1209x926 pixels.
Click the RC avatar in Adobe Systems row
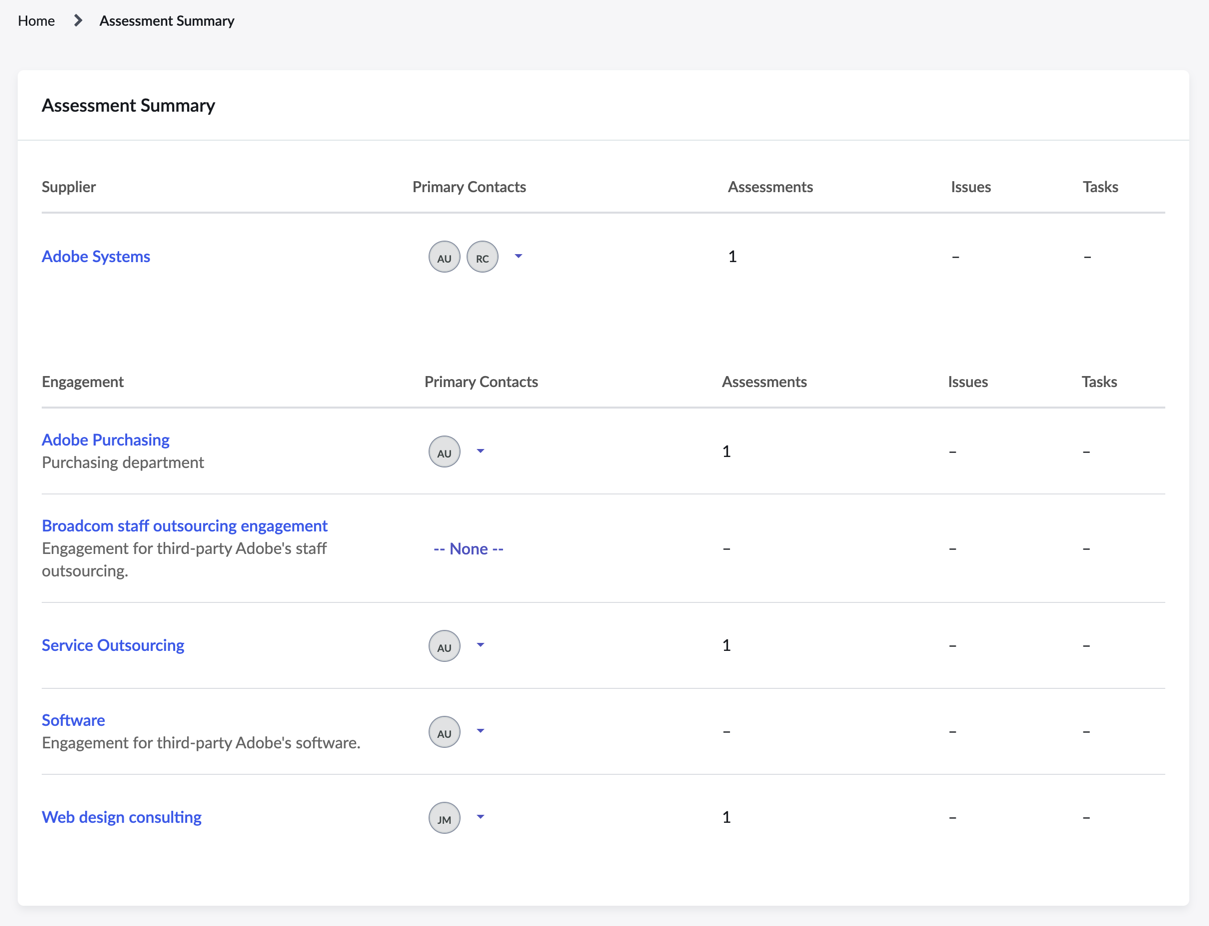(482, 257)
